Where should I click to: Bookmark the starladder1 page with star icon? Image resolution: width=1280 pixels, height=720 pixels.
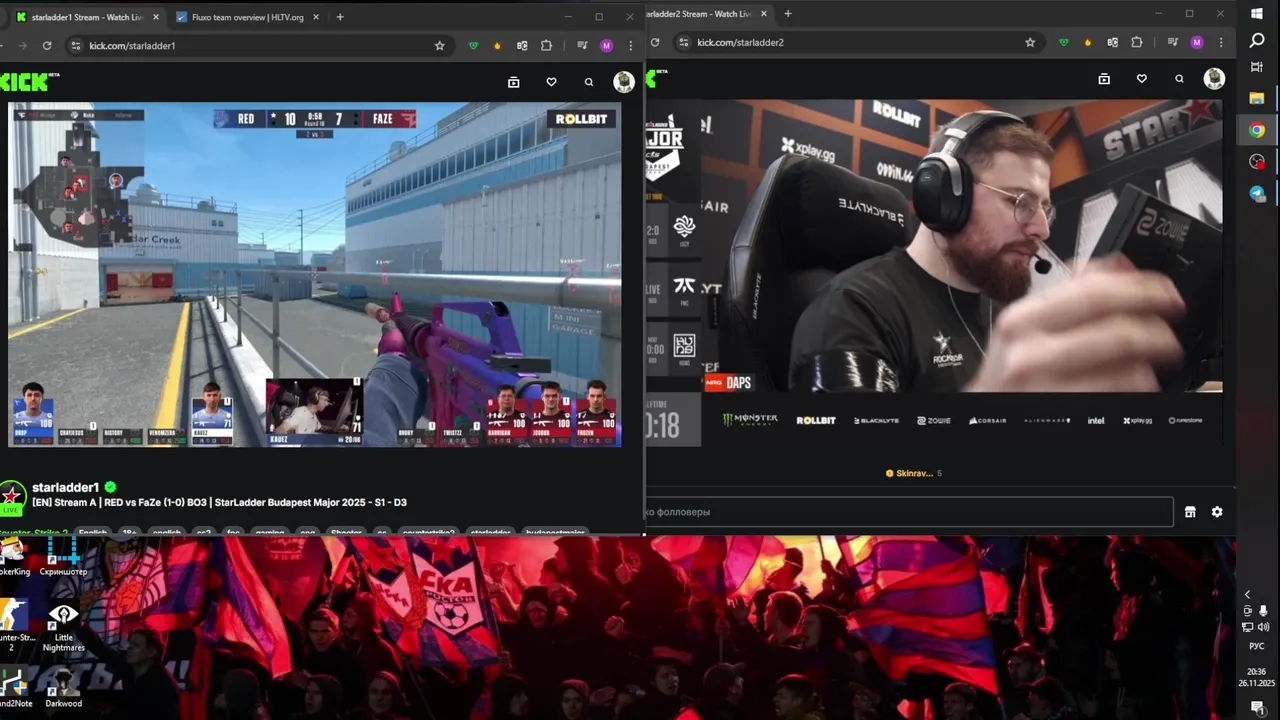pos(439,45)
